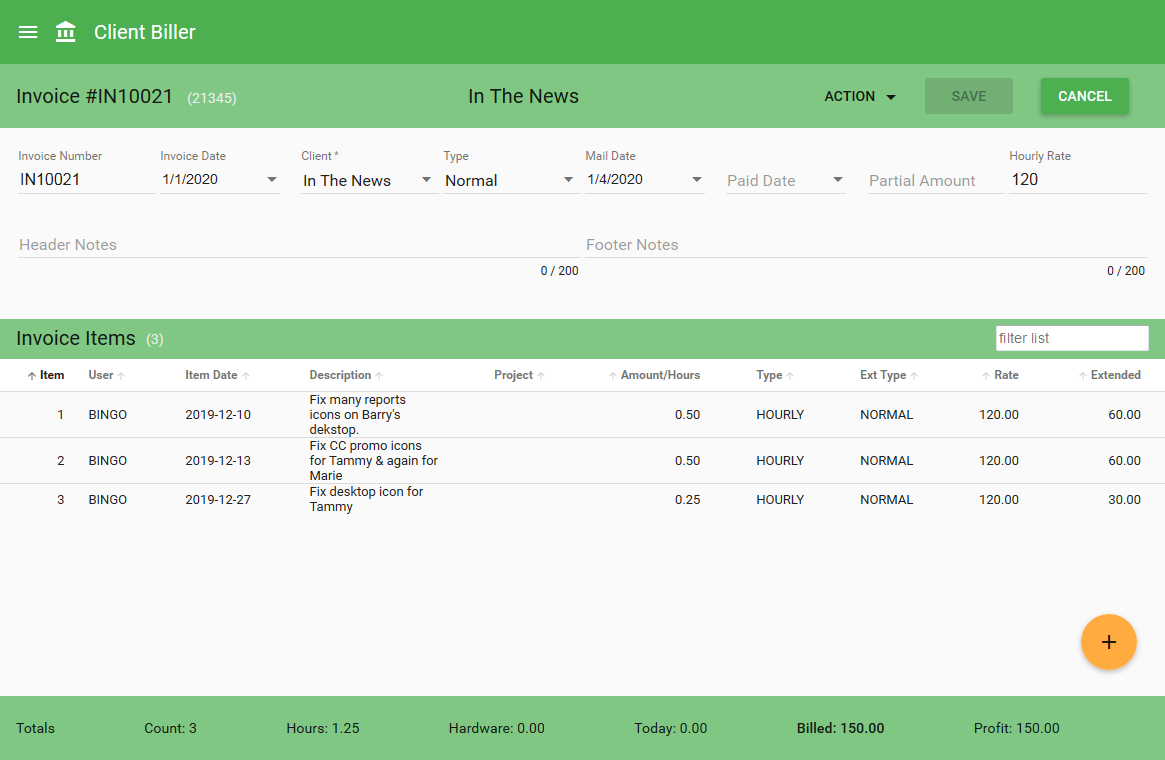The width and height of the screenshot is (1165, 760).
Task: Click the 0.25 amount/hours cell
Action: (x=687, y=500)
